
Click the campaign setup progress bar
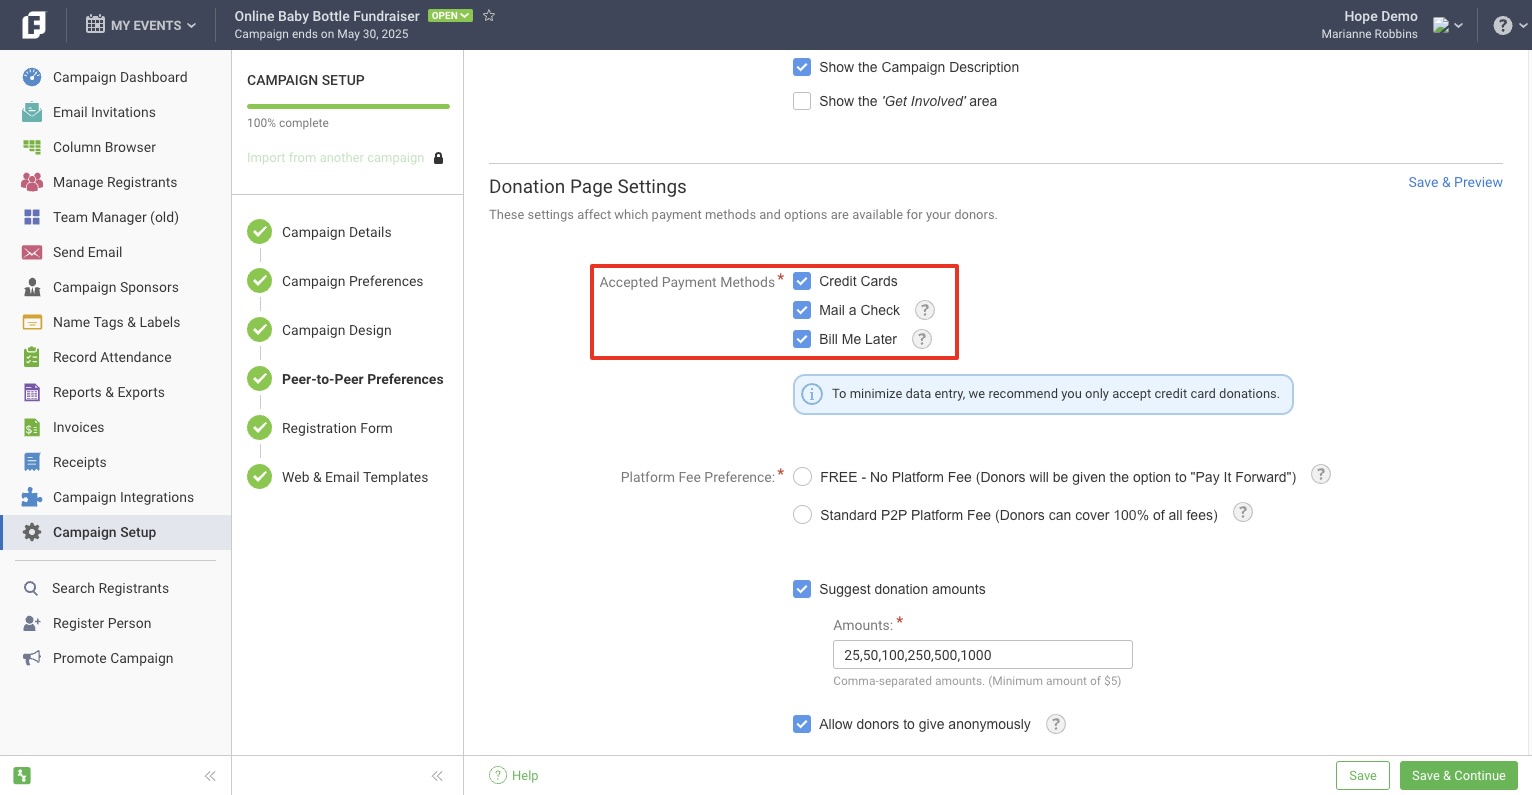click(x=348, y=106)
